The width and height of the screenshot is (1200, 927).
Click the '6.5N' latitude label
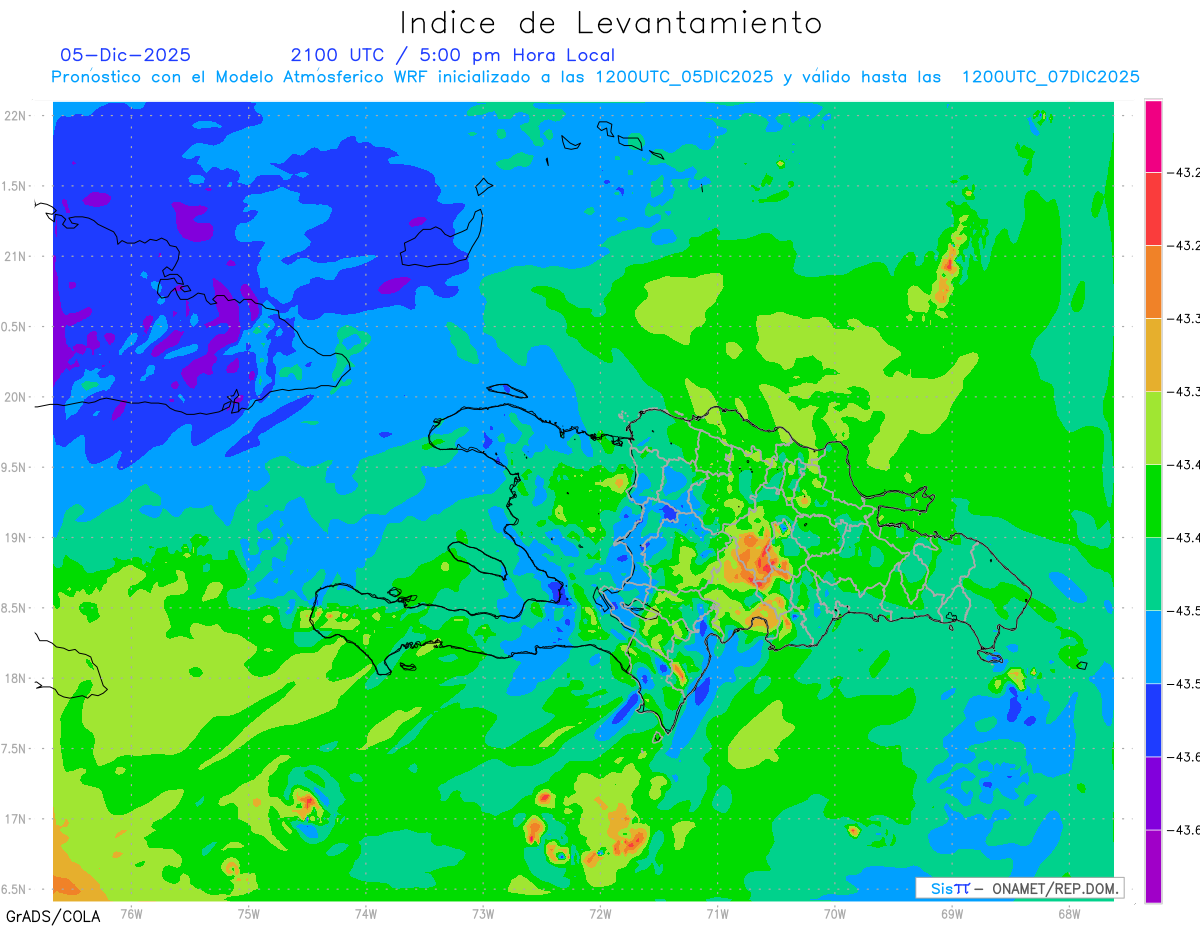(15, 890)
